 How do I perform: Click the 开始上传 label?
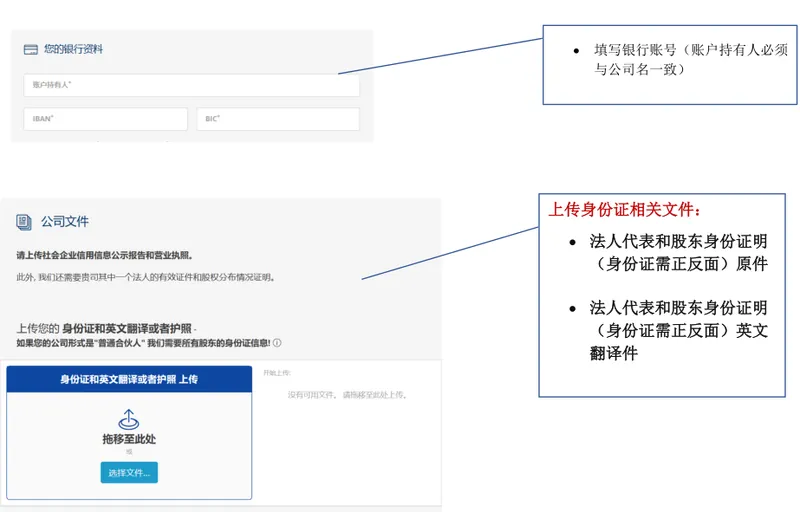(277, 373)
